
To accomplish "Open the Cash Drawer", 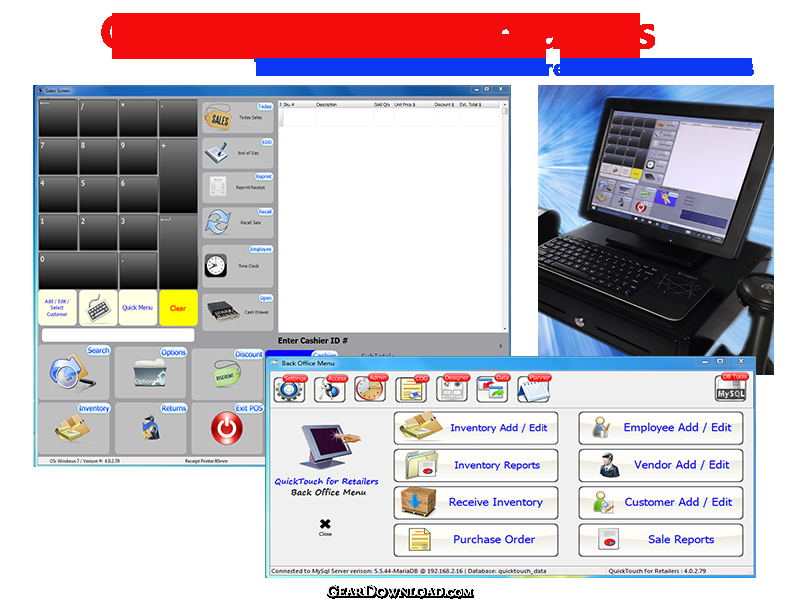I will coord(238,312).
